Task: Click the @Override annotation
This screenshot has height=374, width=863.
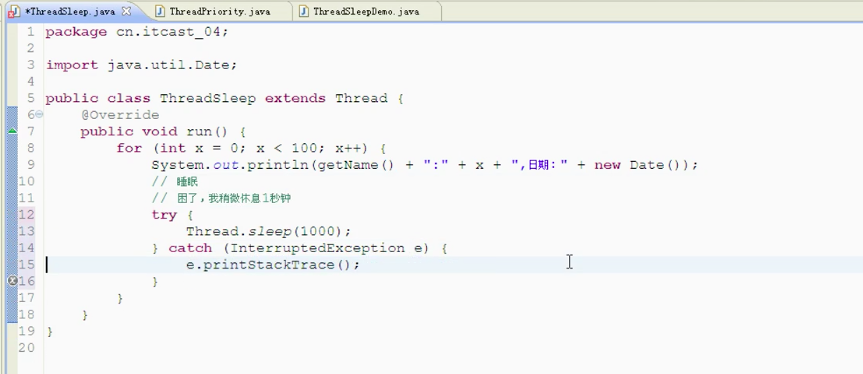Action: pos(119,115)
